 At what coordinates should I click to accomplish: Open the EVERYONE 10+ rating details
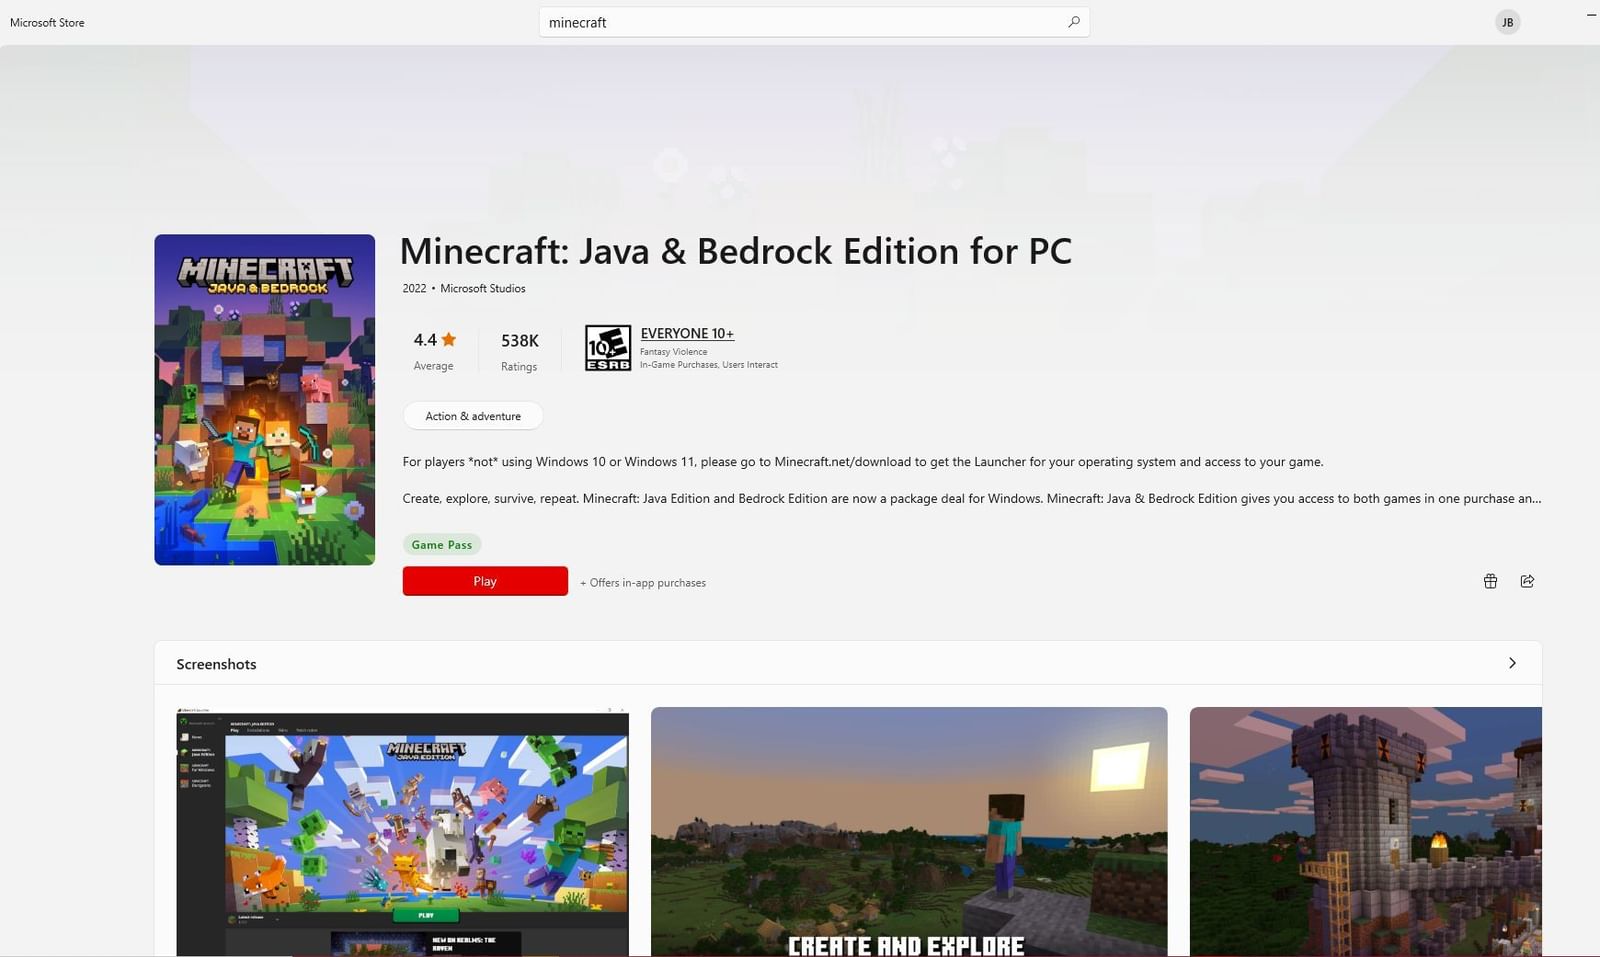(x=687, y=333)
